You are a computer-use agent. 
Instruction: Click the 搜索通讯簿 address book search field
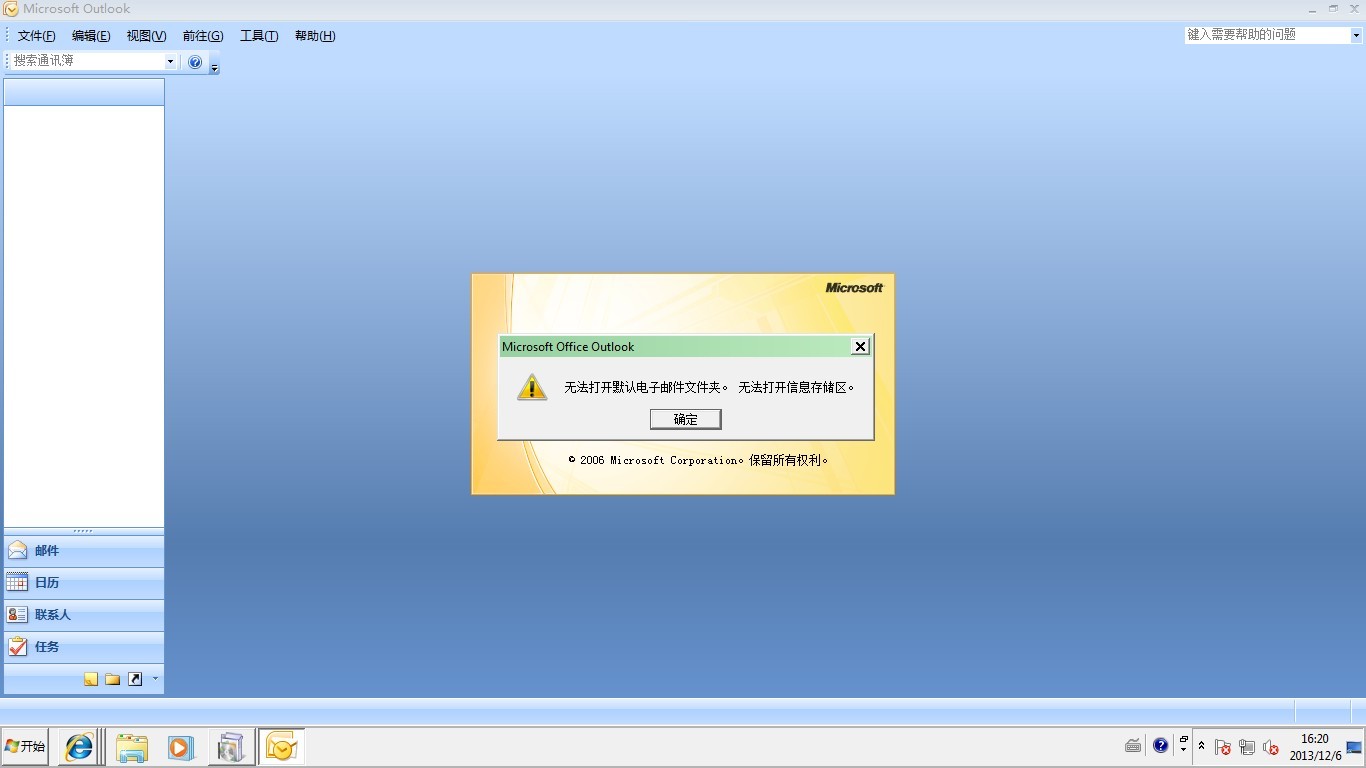tap(87, 61)
